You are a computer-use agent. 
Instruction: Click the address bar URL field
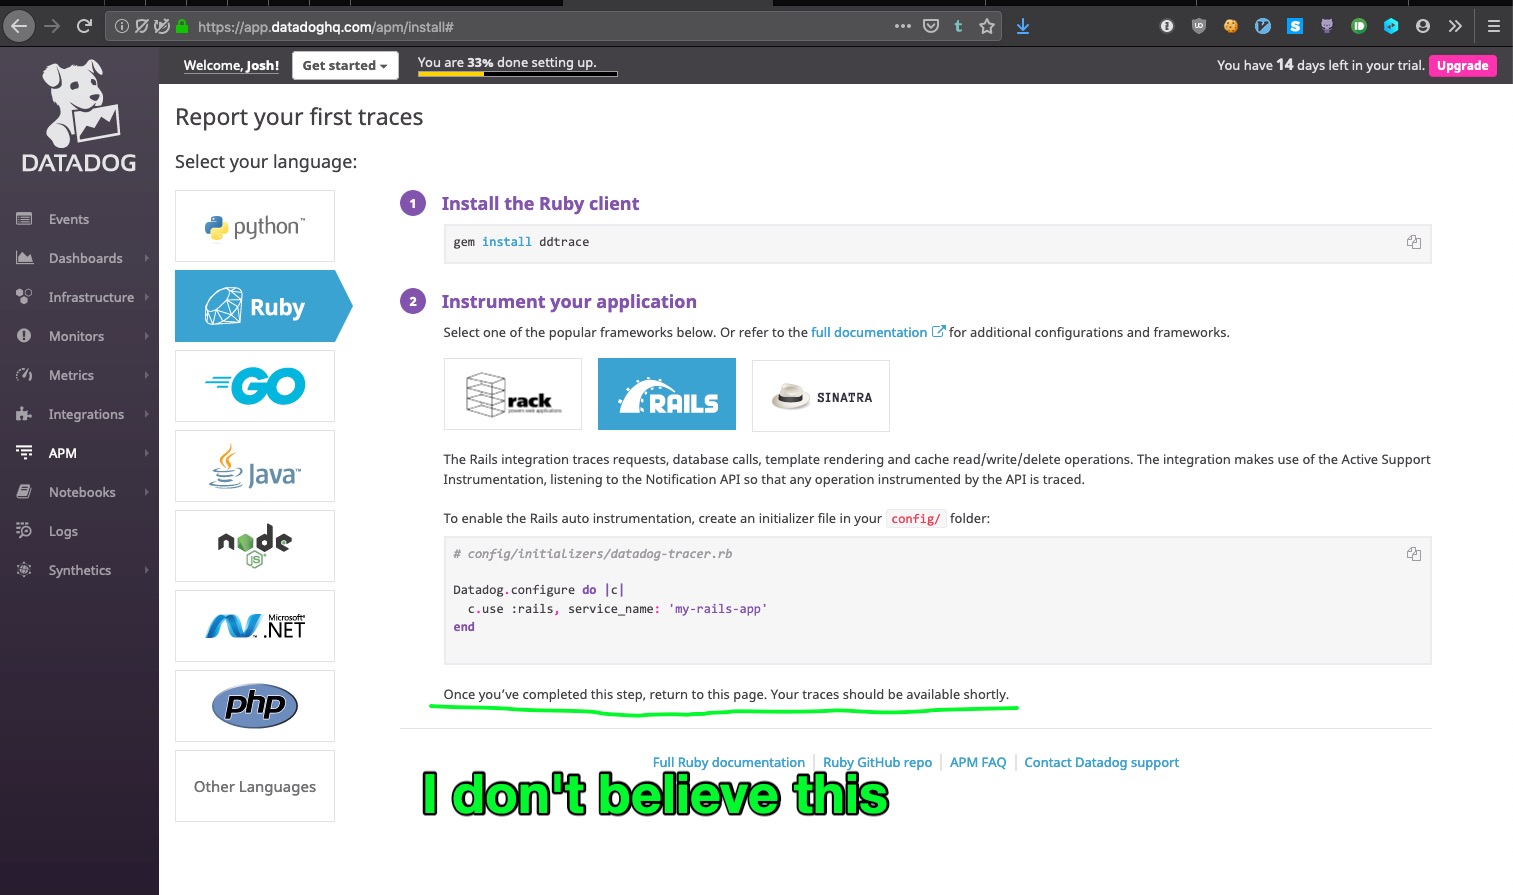coord(540,27)
